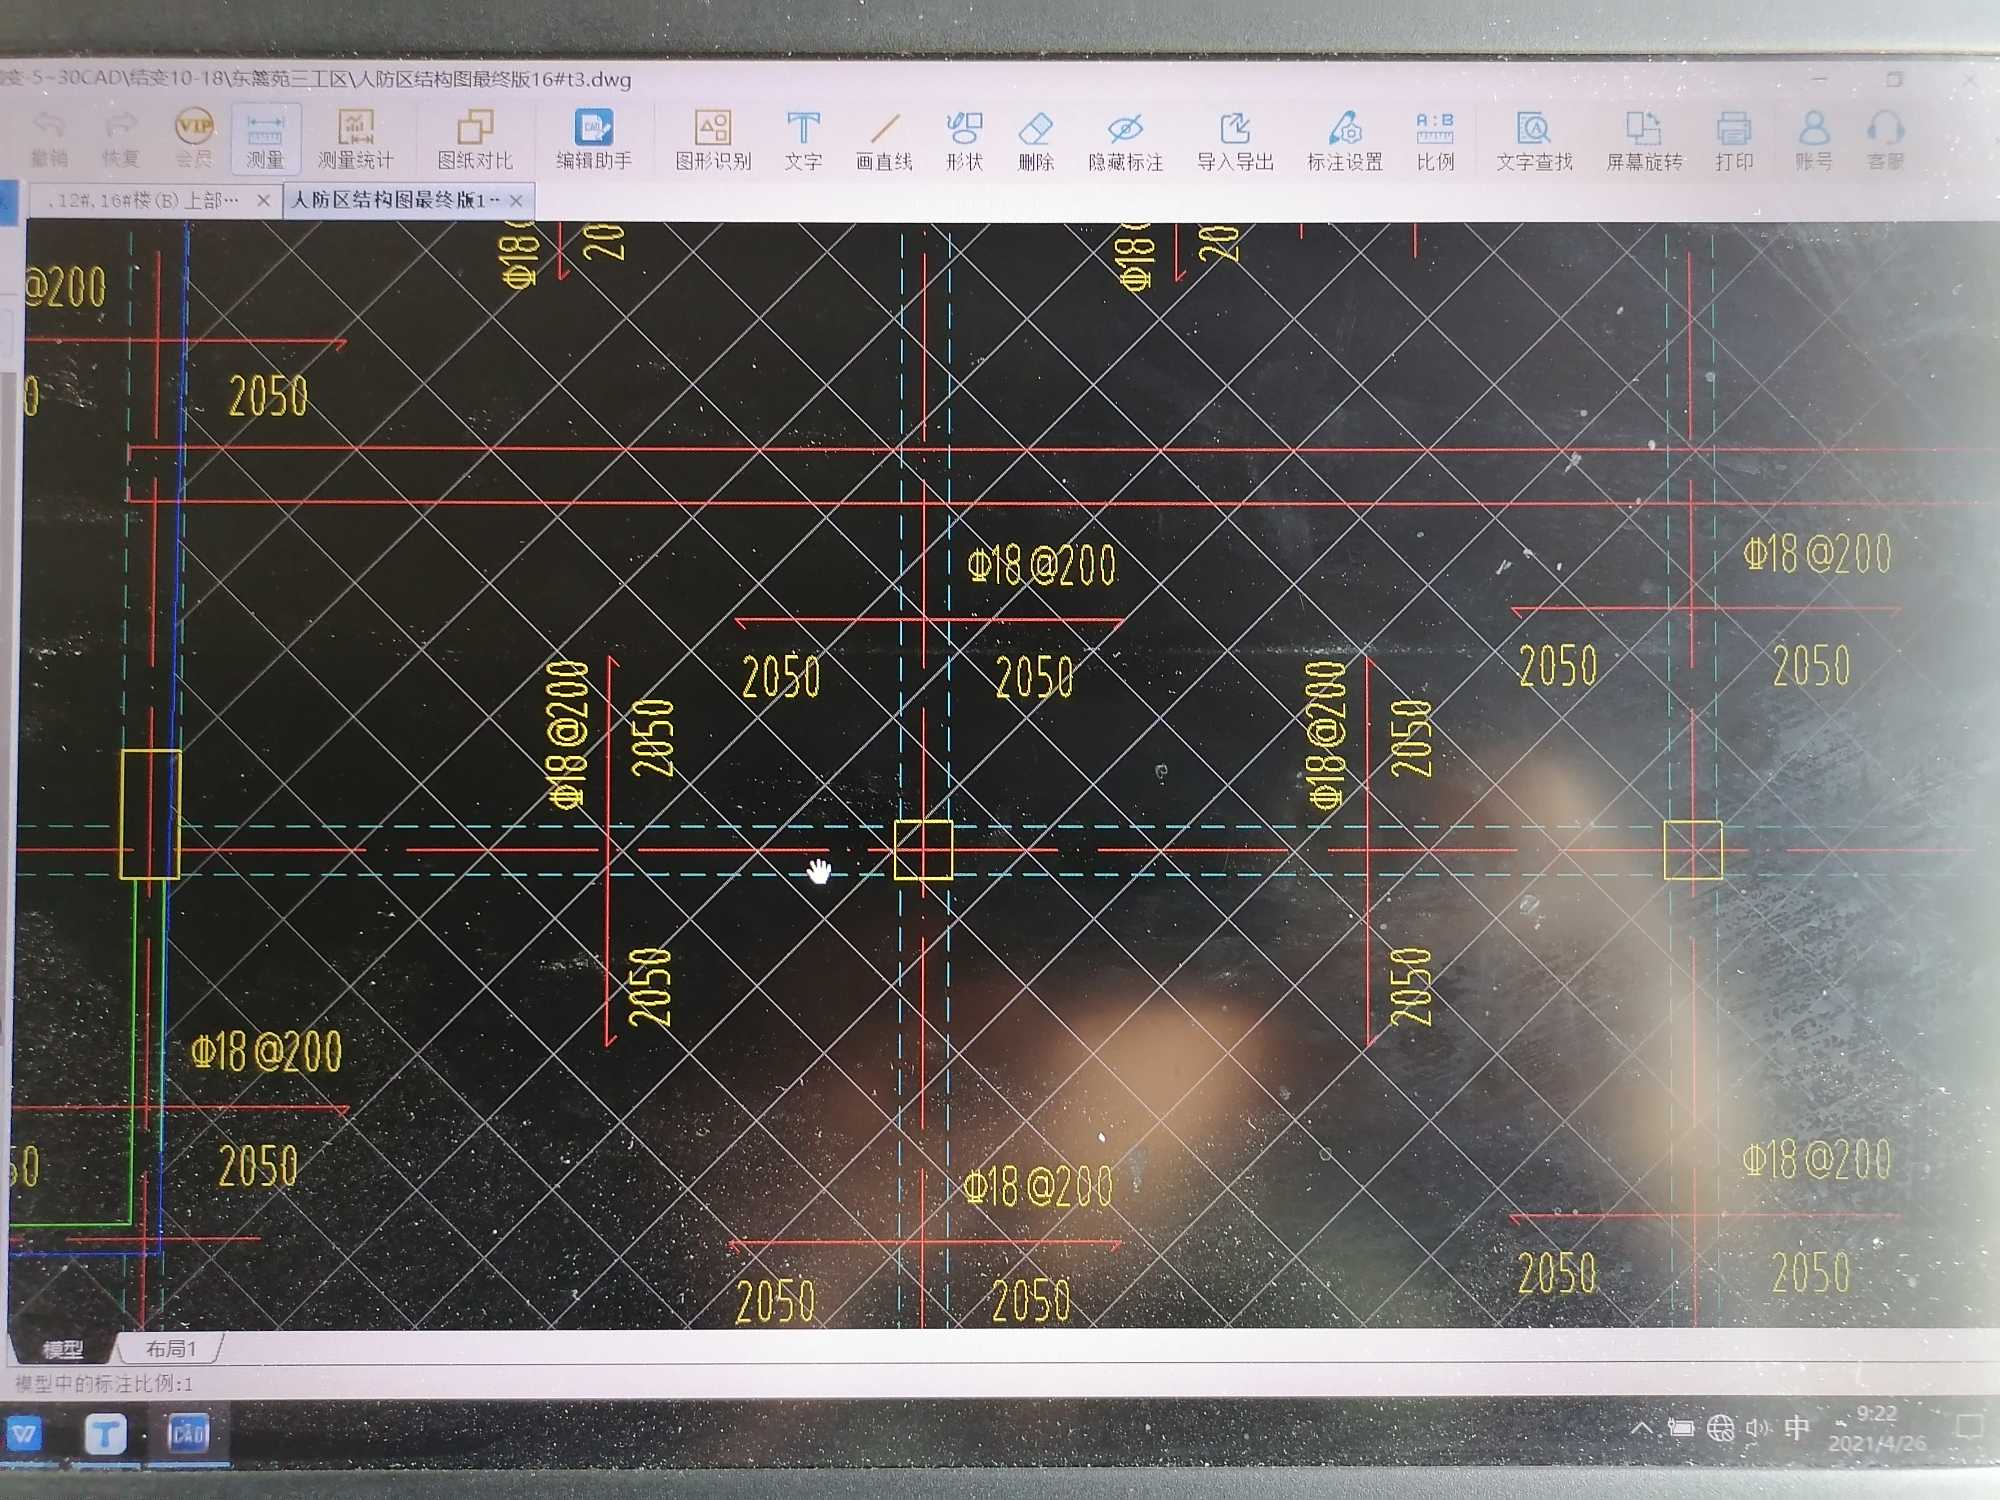The width and height of the screenshot is (2000, 1500).
Task: Open Text search (文字查找) tool
Action: point(1534,142)
